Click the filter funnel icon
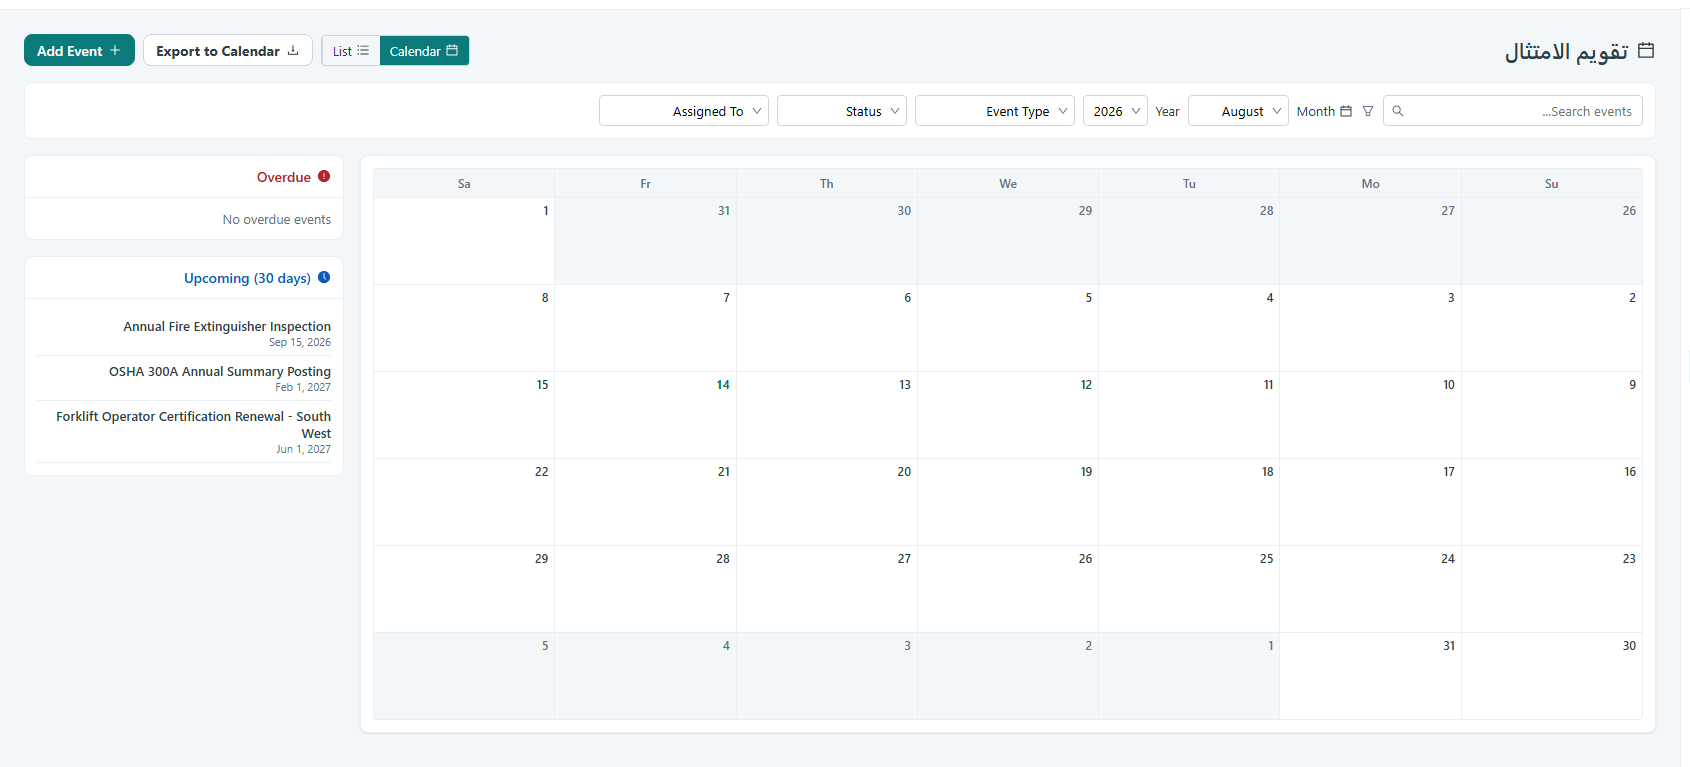Viewport: 1690px width, 767px height. (x=1368, y=111)
